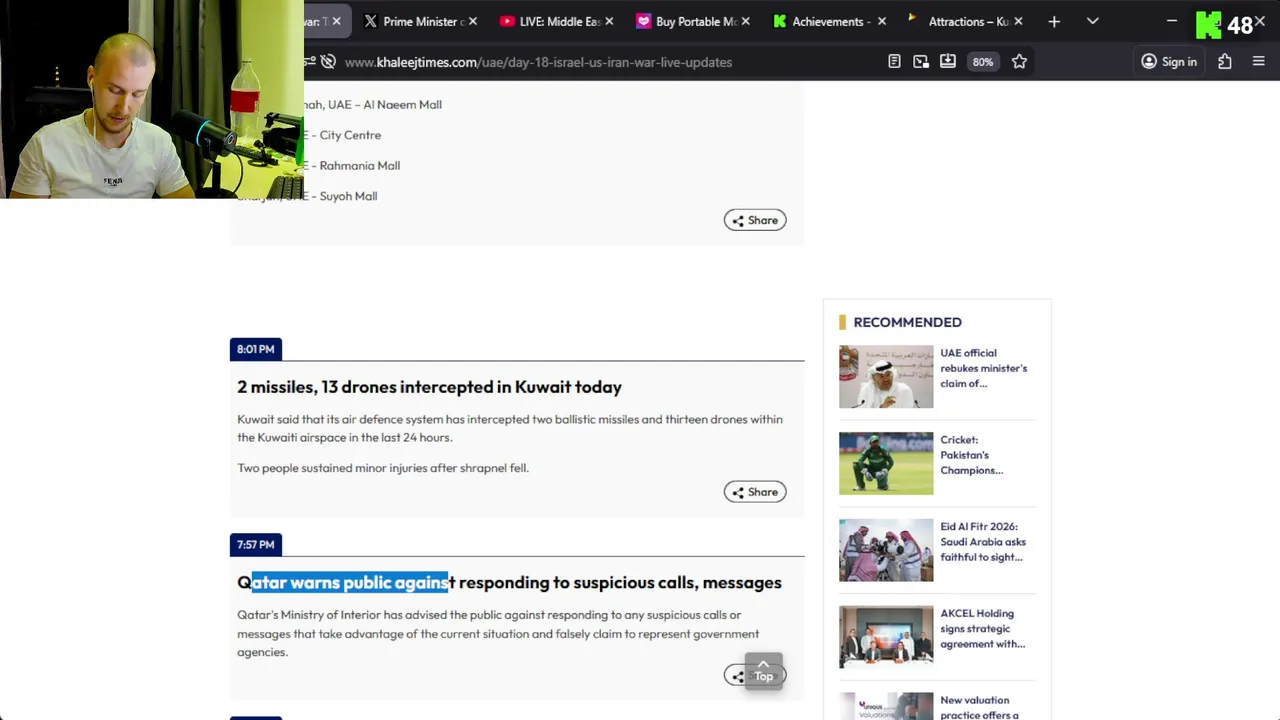This screenshot has width=1280, height=720.
Task: Open the extensions puzzle icon
Action: (x=1225, y=62)
